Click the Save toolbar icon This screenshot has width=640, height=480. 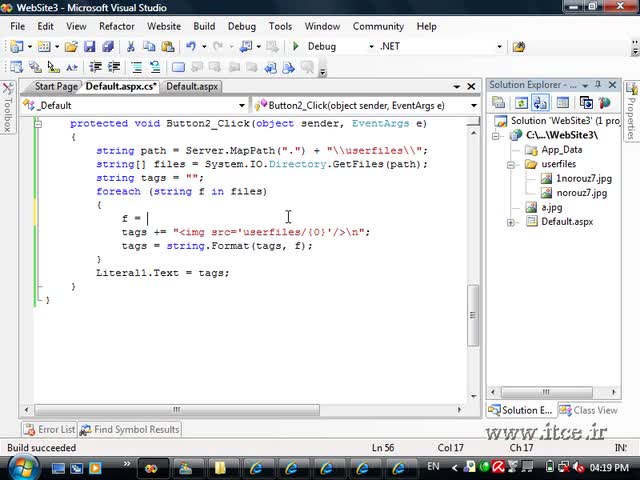click(x=89, y=47)
